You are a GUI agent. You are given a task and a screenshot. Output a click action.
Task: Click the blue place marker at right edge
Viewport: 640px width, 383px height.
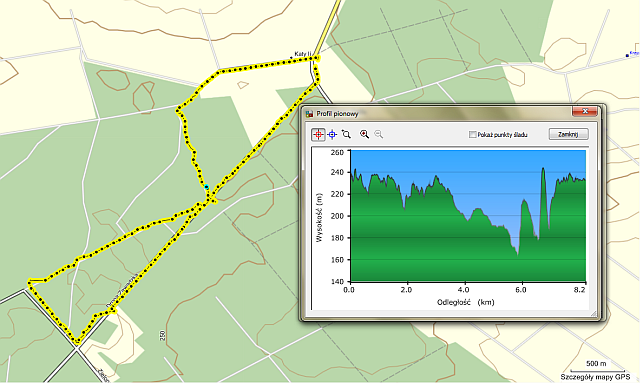click(627, 55)
